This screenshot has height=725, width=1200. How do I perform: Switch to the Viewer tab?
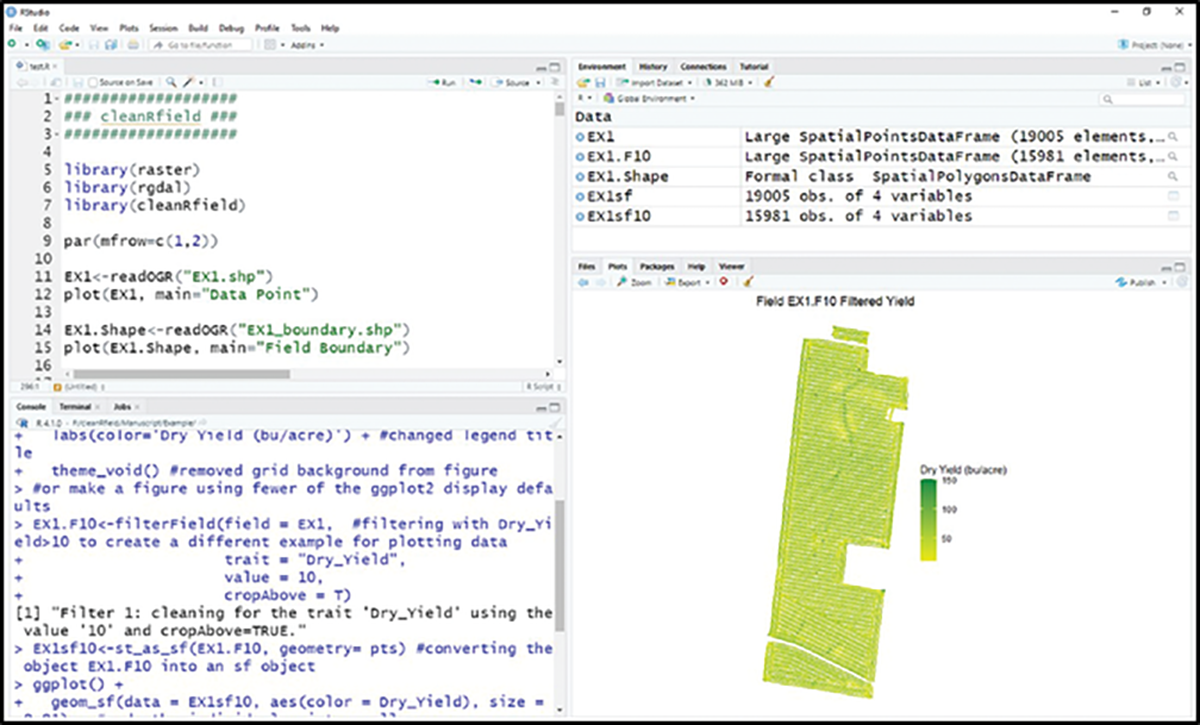pos(731,267)
